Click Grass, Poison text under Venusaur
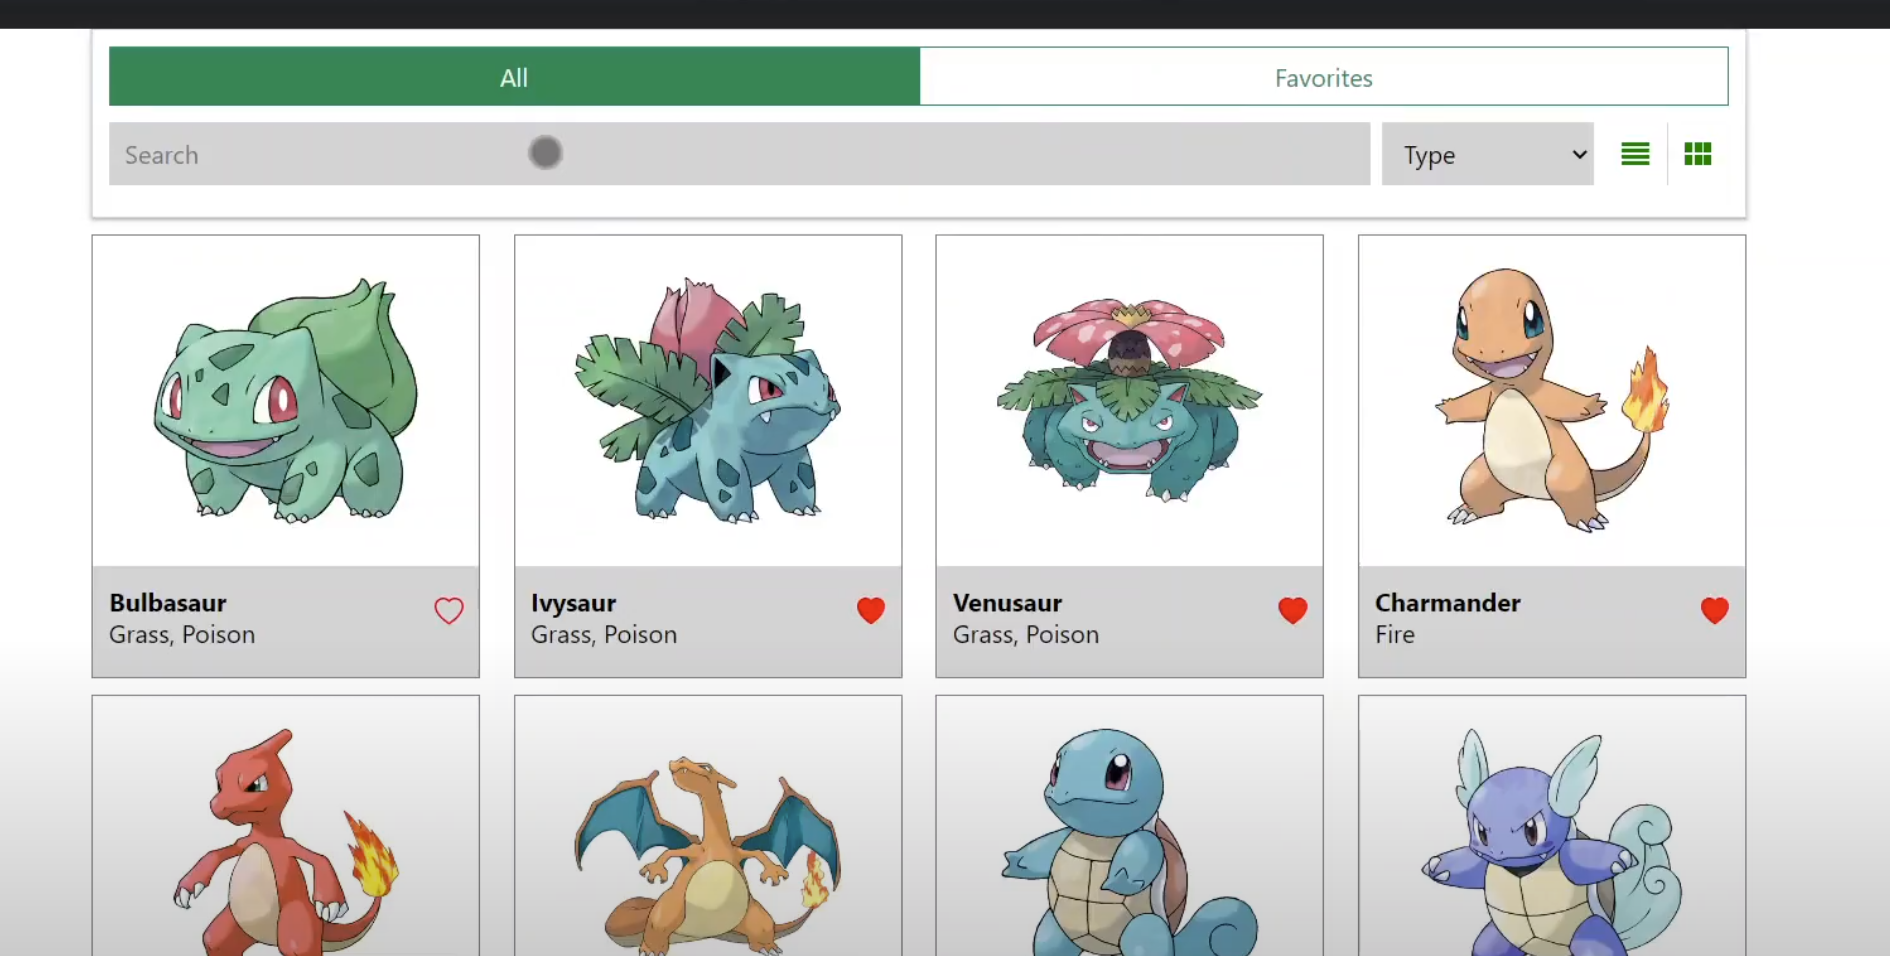This screenshot has width=1890, height=956. (x=1026, y=635)
